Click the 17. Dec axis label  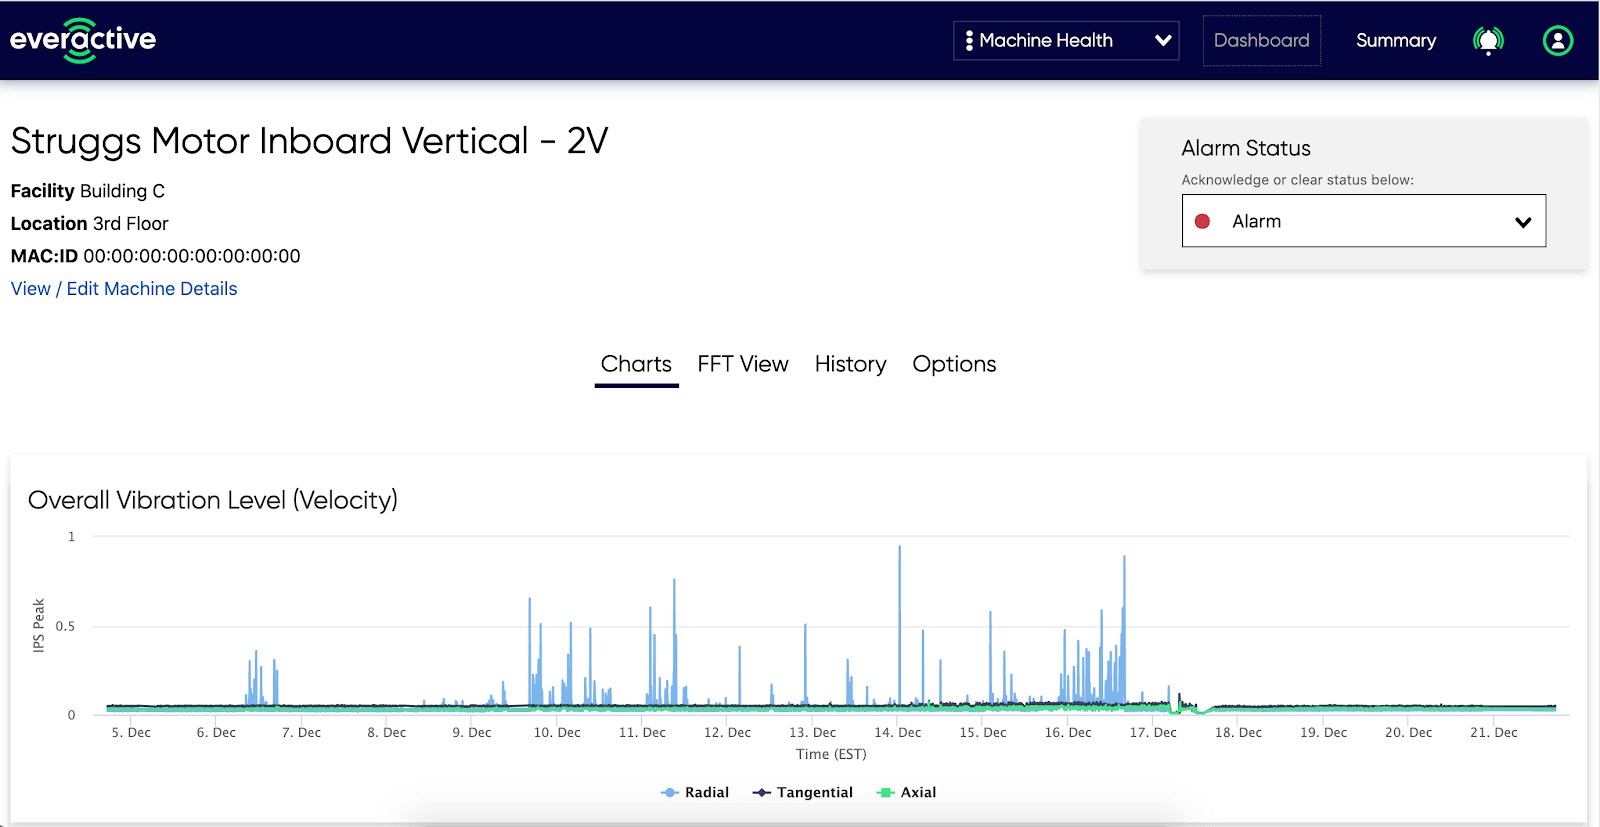coord(1153,733)
